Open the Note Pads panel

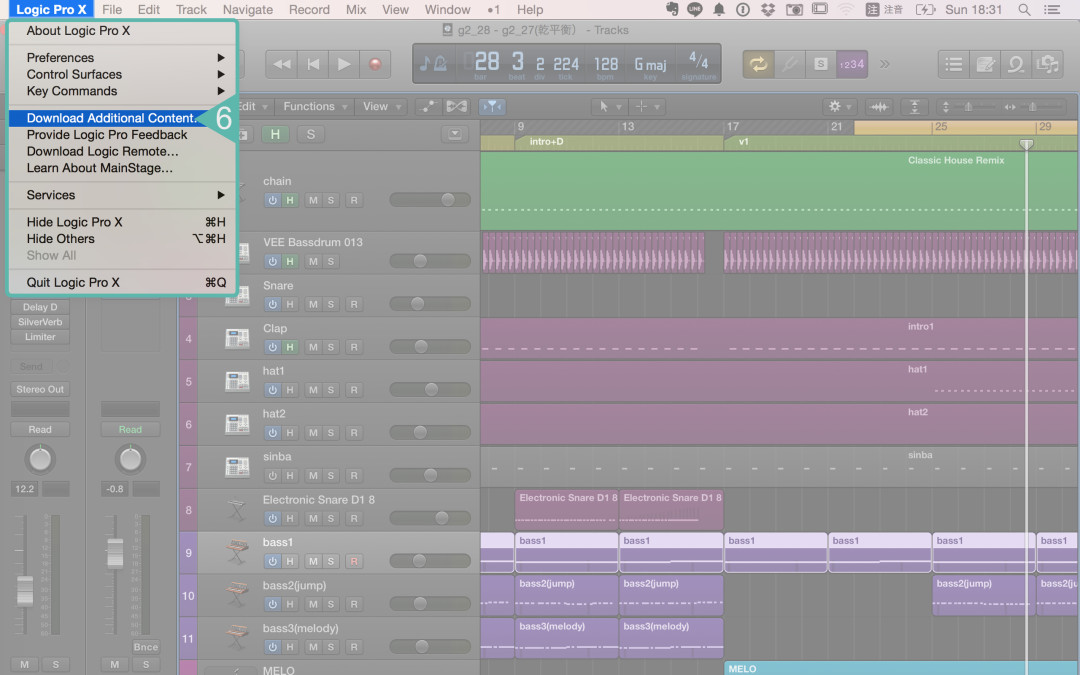pyautogui.click(x=985, y=63)
